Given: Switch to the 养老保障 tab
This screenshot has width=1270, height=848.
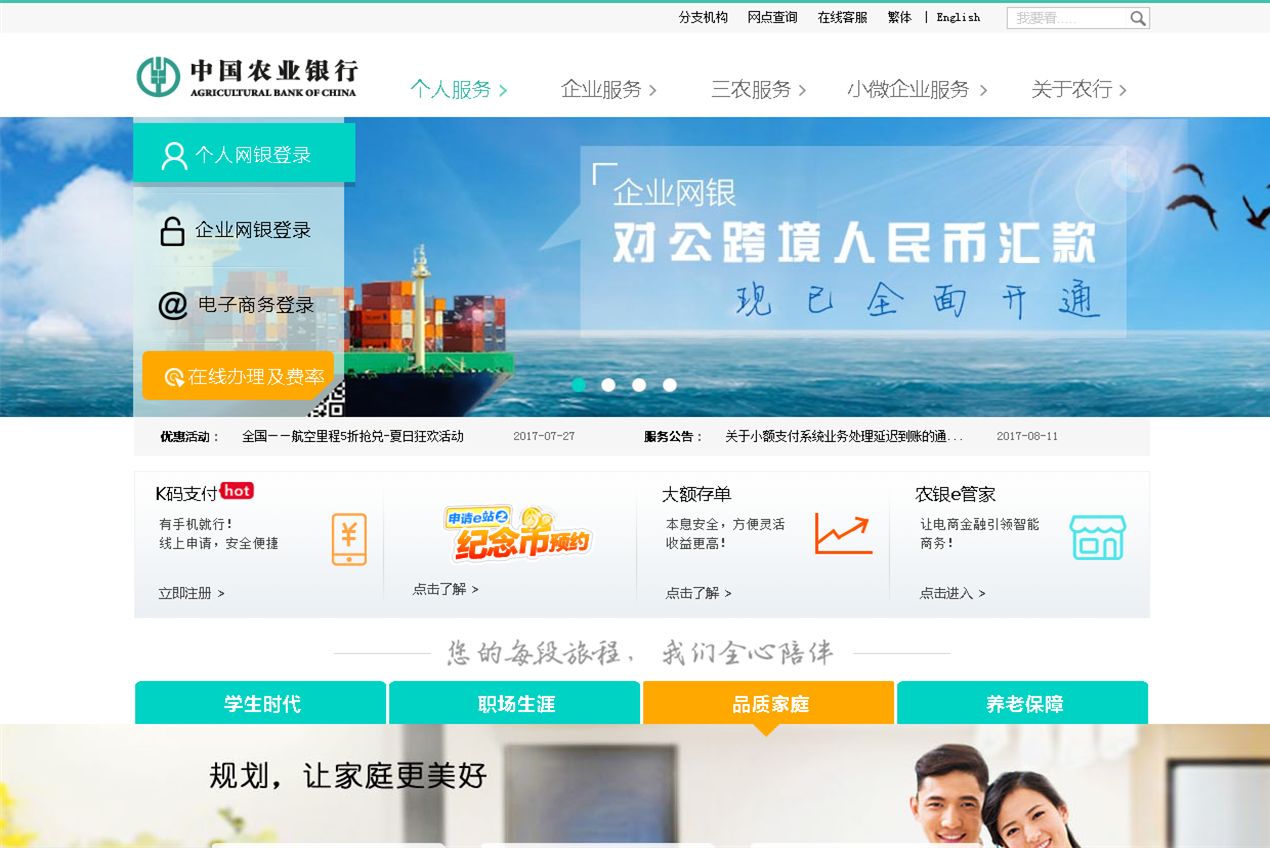Looking at the screenshot, I should tap(1023, 703).
